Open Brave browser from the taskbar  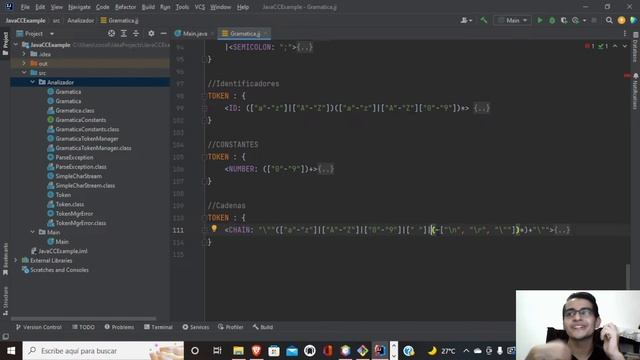256,351
